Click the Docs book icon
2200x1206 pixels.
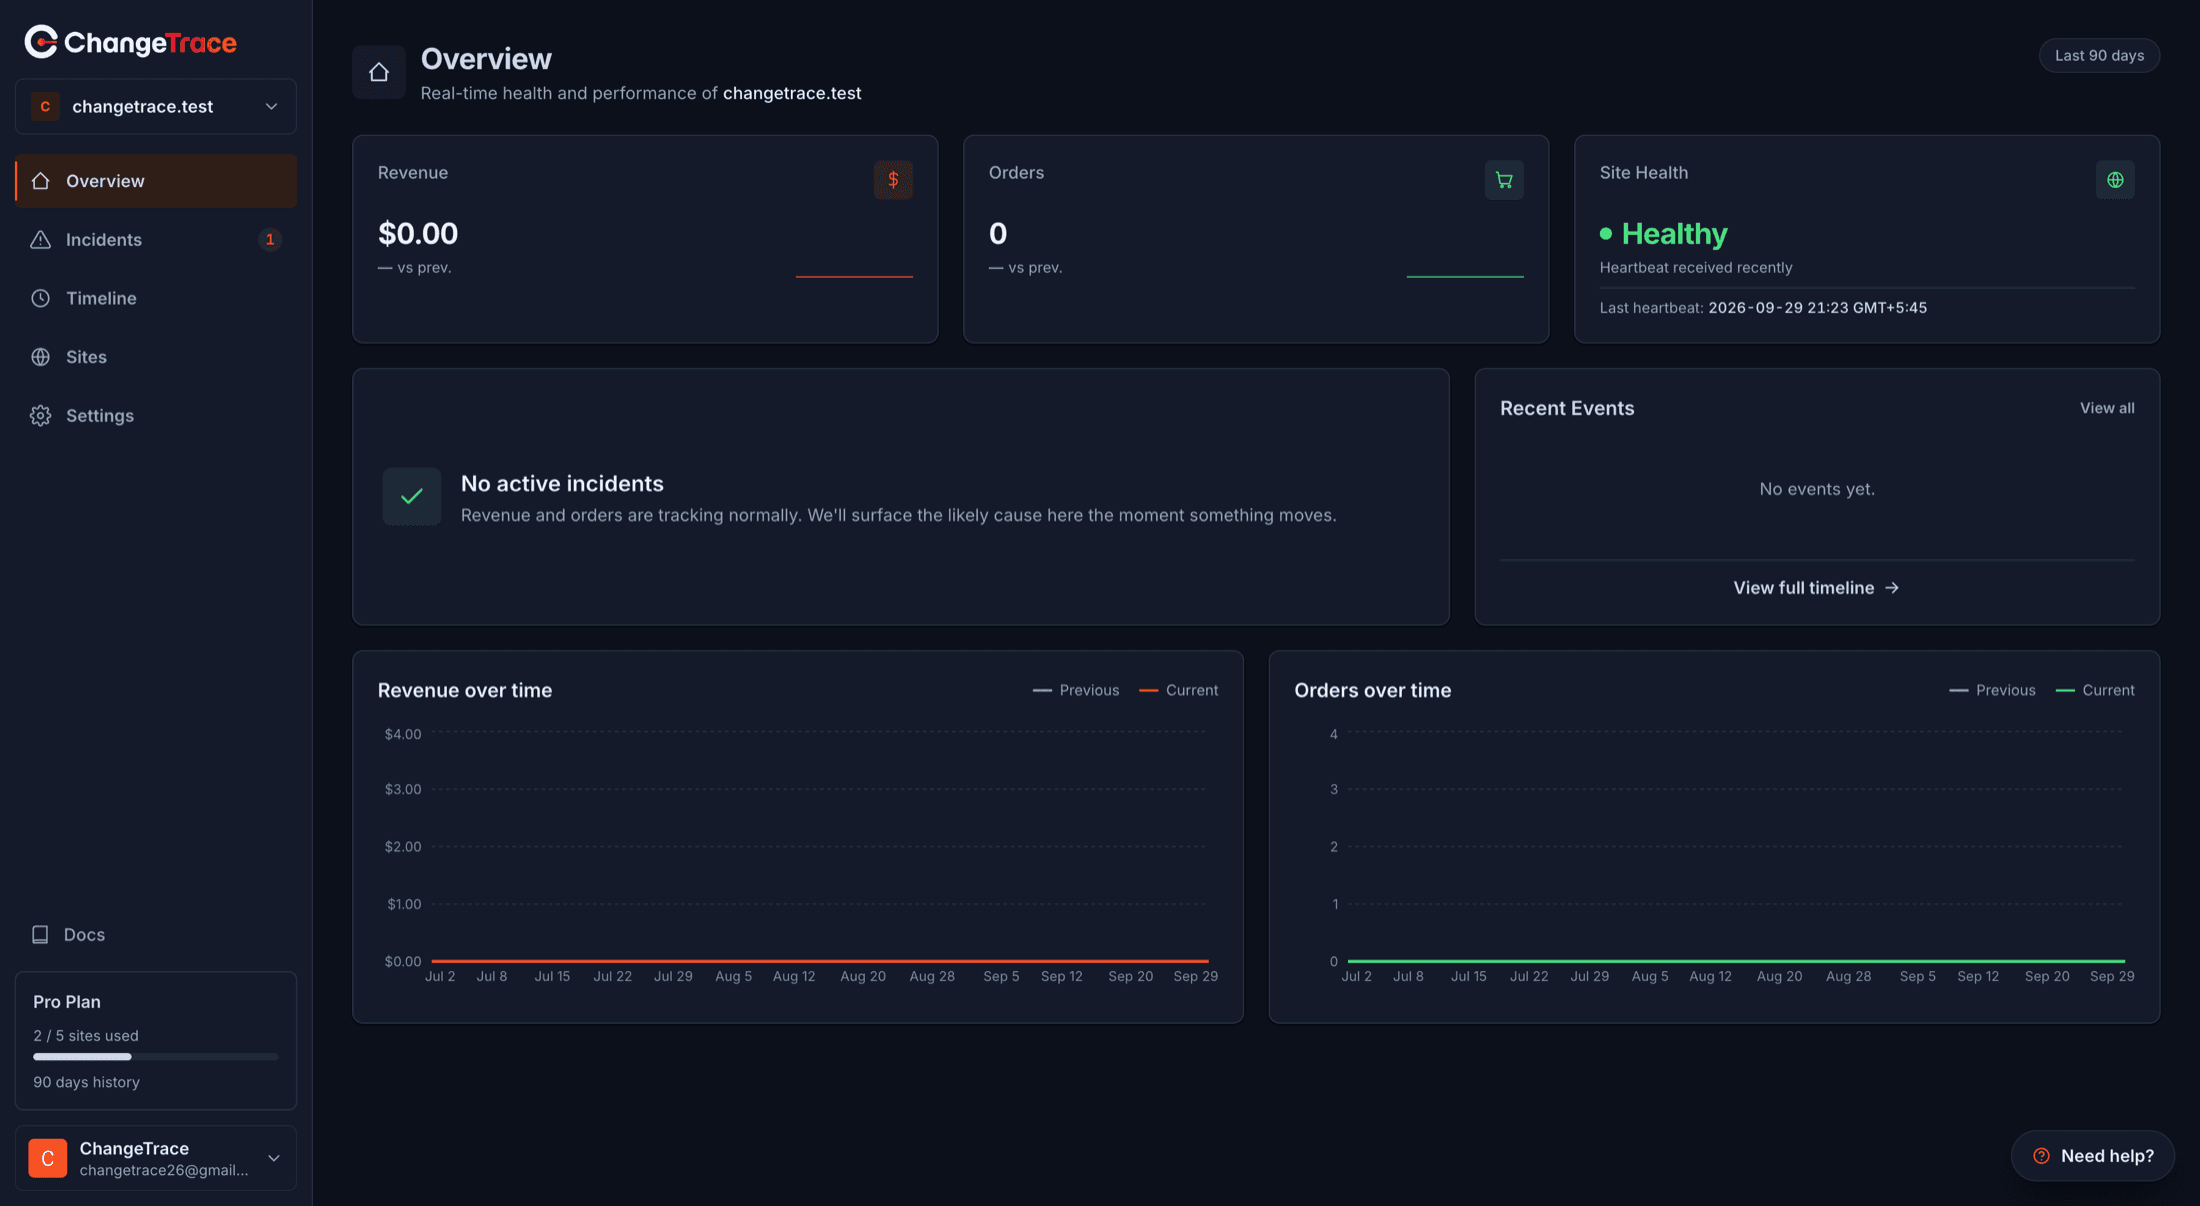tap(40, 935)
